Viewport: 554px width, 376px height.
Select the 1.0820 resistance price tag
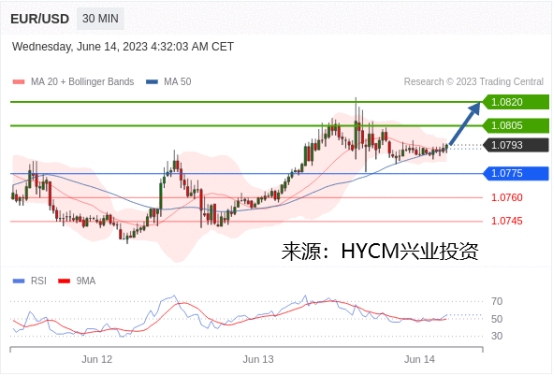515,102
